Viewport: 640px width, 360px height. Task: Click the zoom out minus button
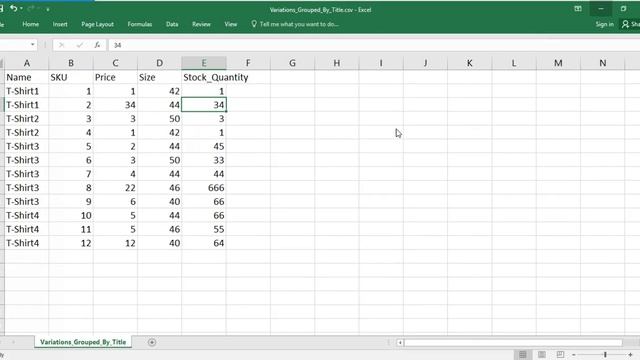[573, 355]
